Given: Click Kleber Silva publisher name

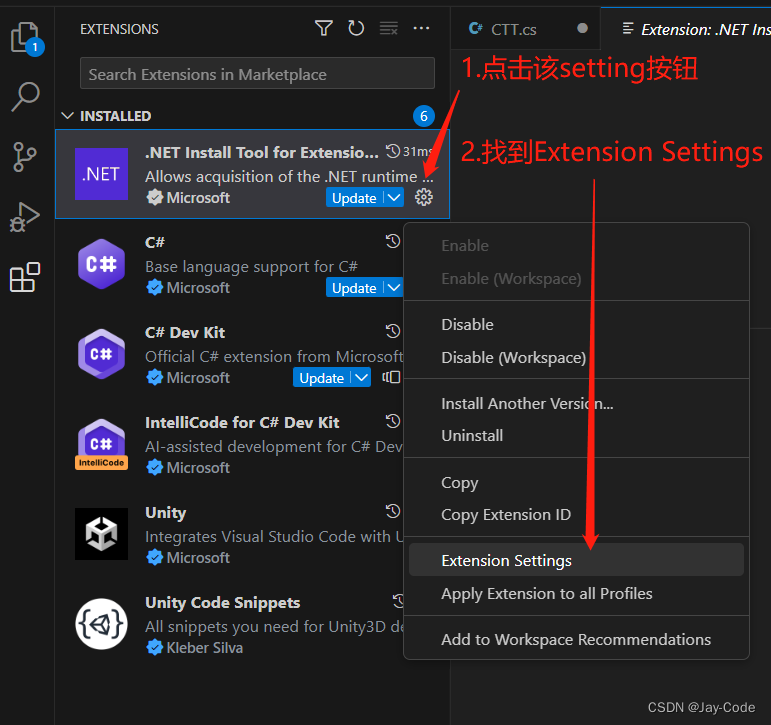Looking at the screenshot, I should [x=205, y=648].
